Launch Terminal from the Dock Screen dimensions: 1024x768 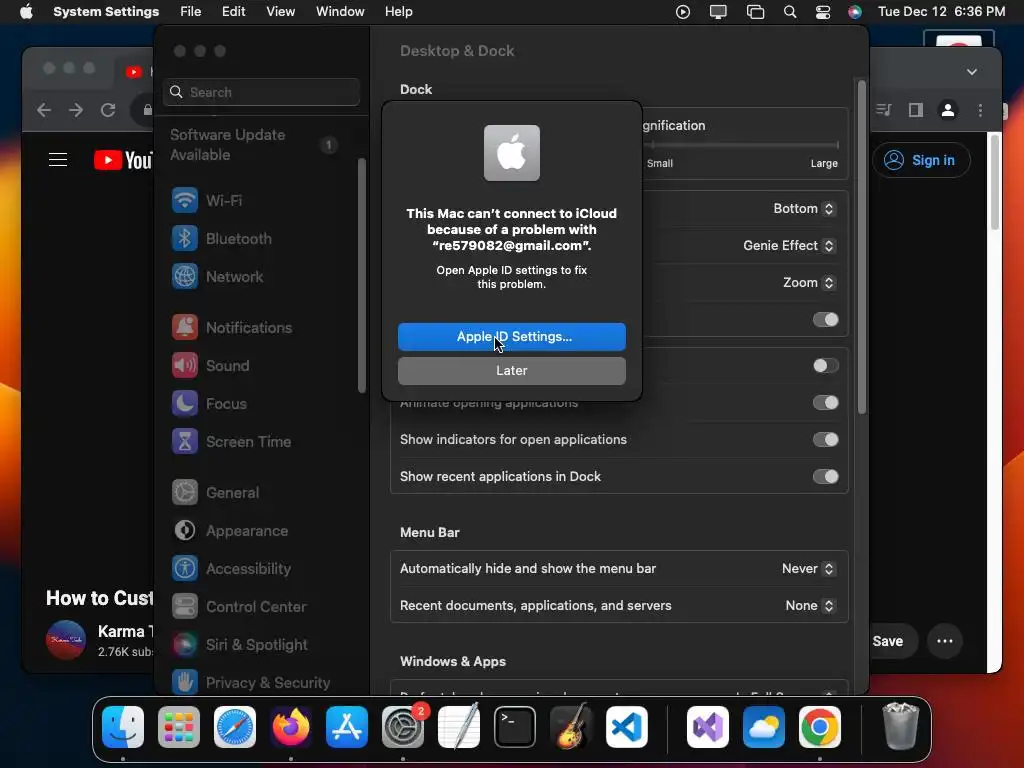pyautogui.click(x=515, y=726)
